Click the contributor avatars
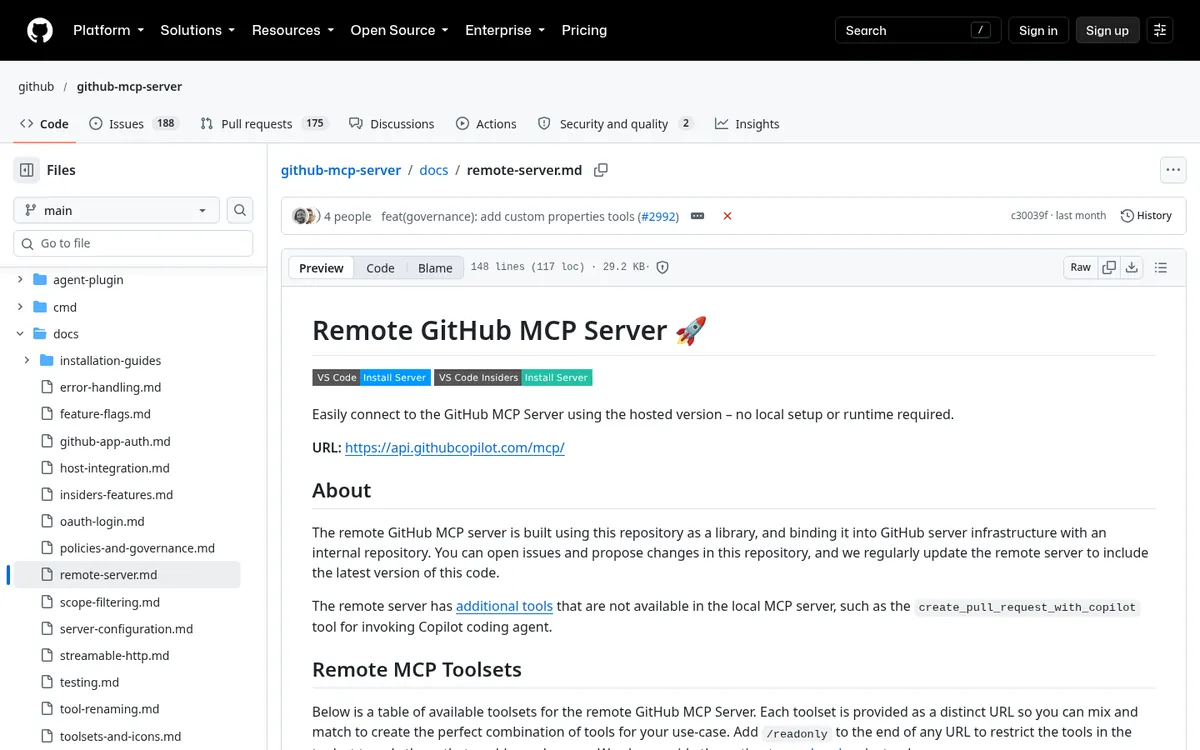The image size is (1200, 750). click(305, 216)
